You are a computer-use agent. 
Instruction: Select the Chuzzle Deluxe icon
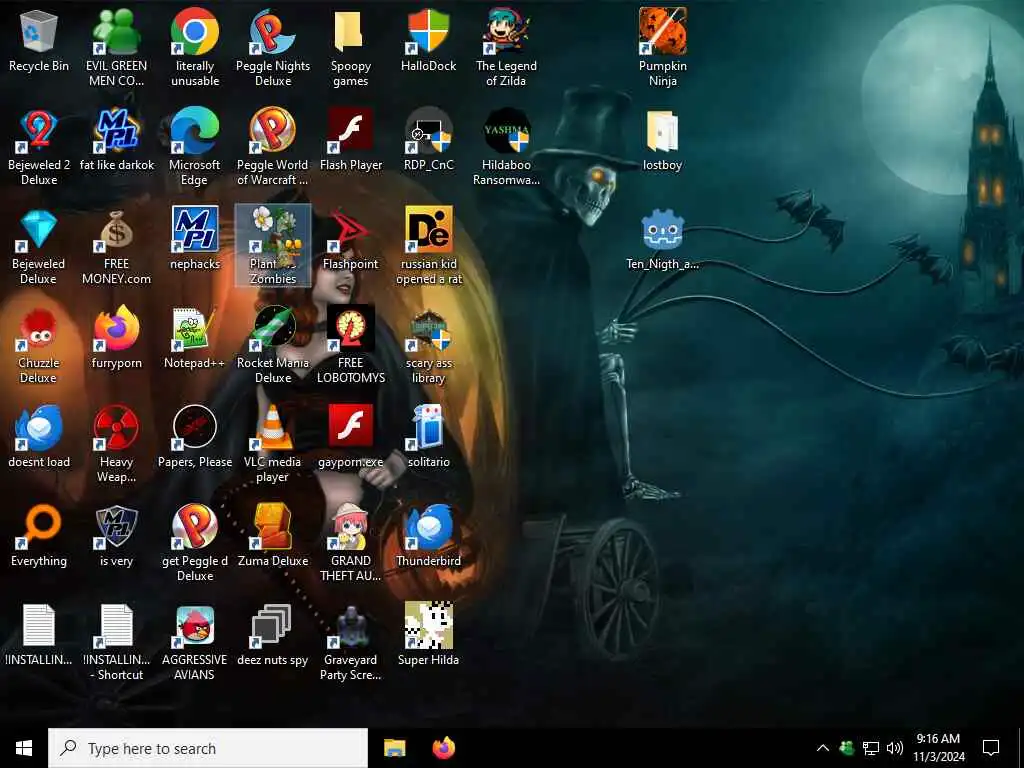point(39,345)
